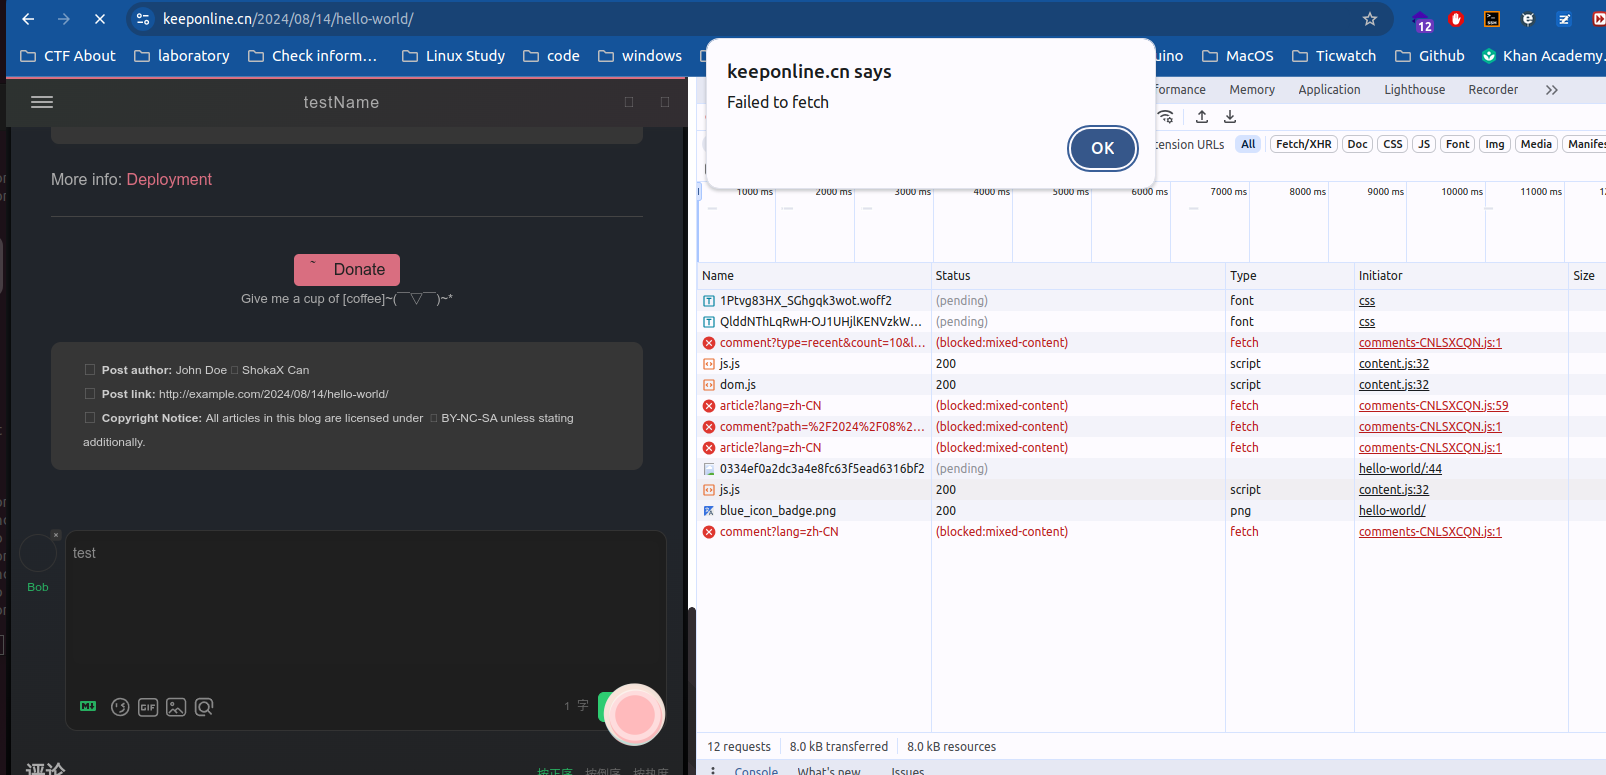The image size is (1606, 775).
Task: Open the hamburger menu beside testName
Action: [x=42, y=102]
